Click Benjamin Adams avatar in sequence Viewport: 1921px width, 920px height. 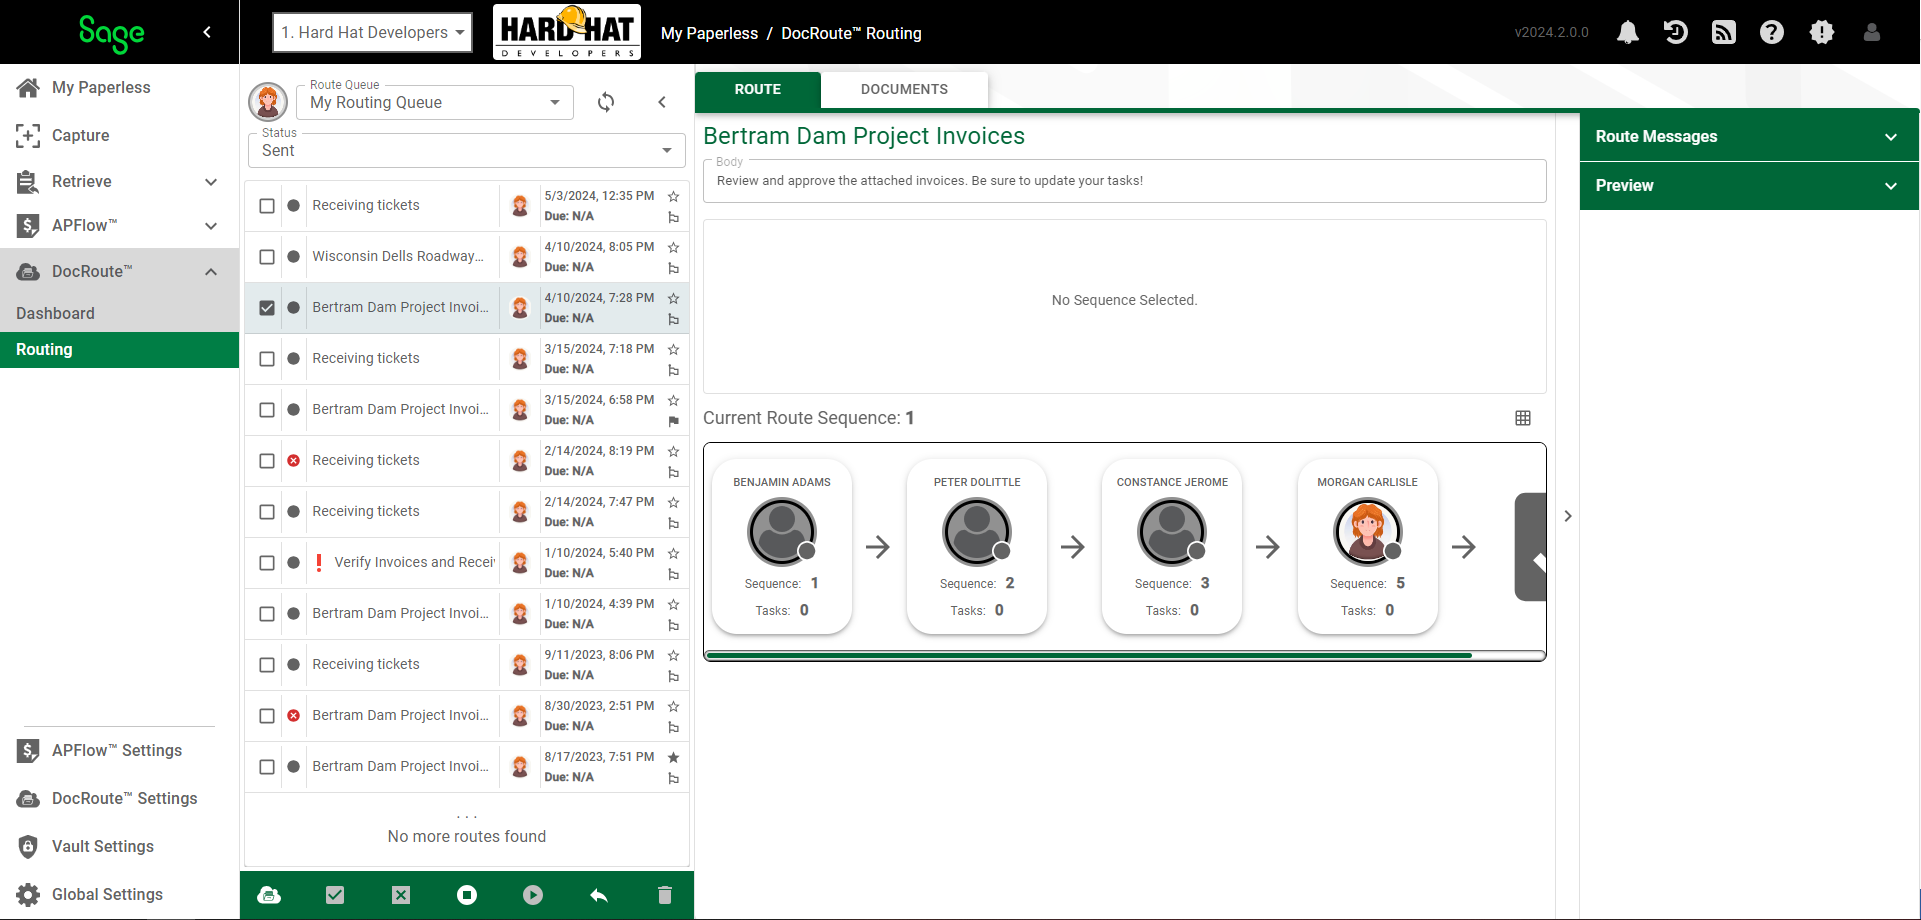click(782, 532)
